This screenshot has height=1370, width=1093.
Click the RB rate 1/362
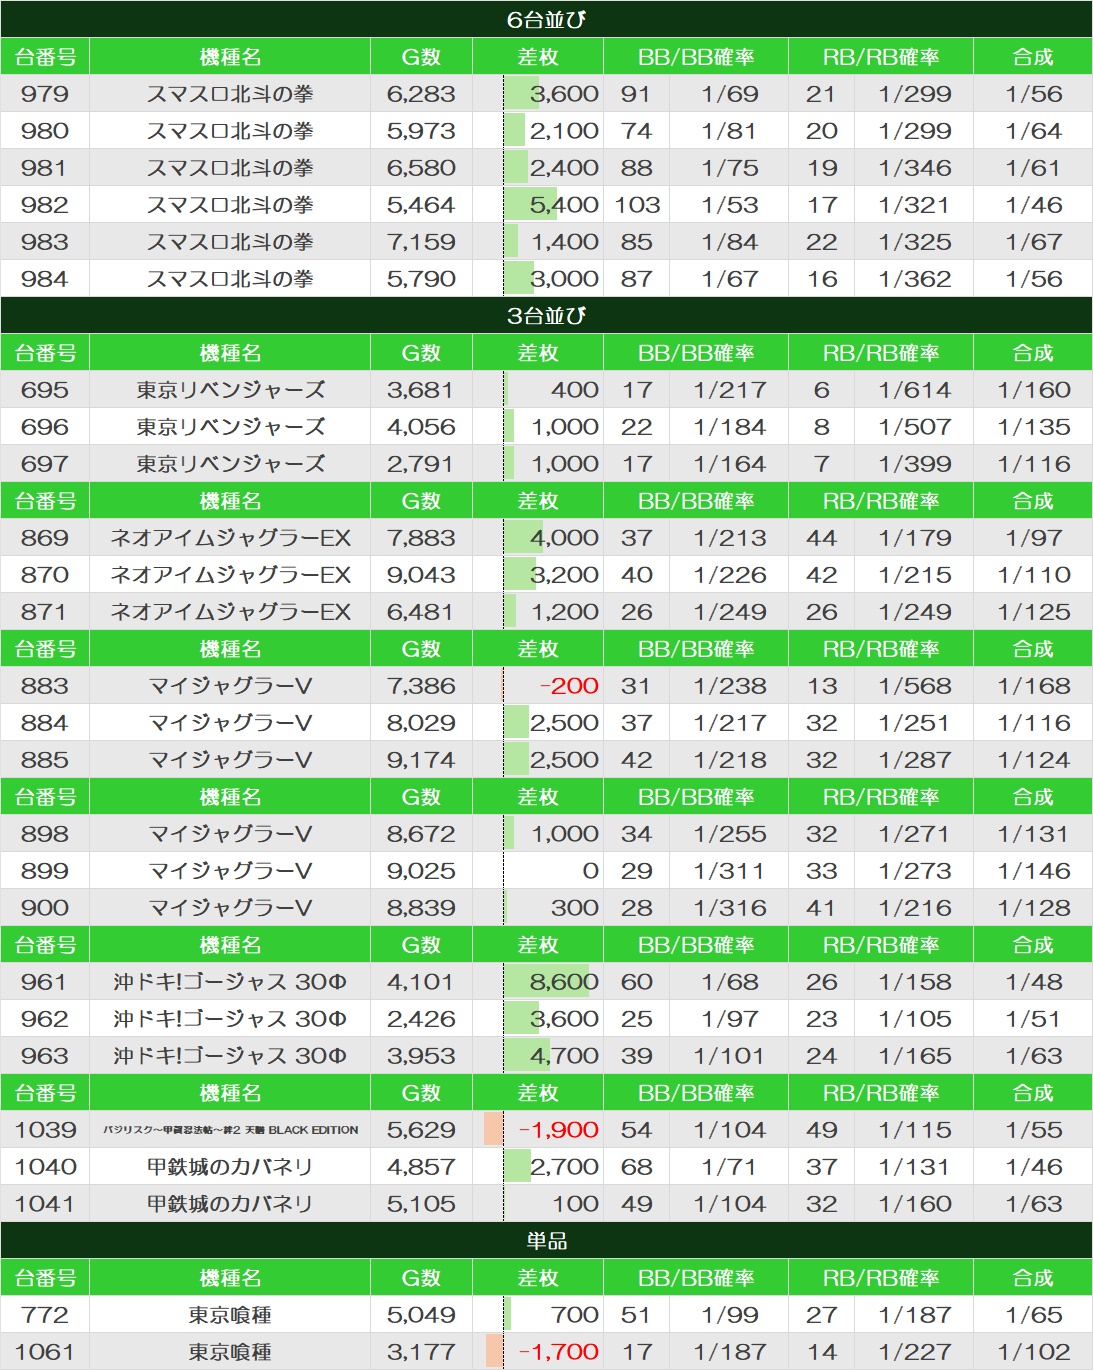(x=915, y=279)
